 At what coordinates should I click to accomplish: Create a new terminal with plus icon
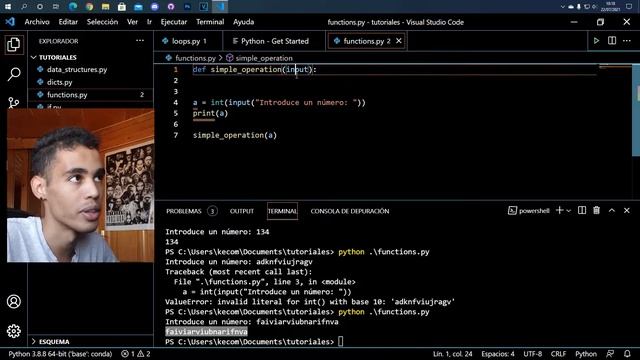(x=560, y=211)
